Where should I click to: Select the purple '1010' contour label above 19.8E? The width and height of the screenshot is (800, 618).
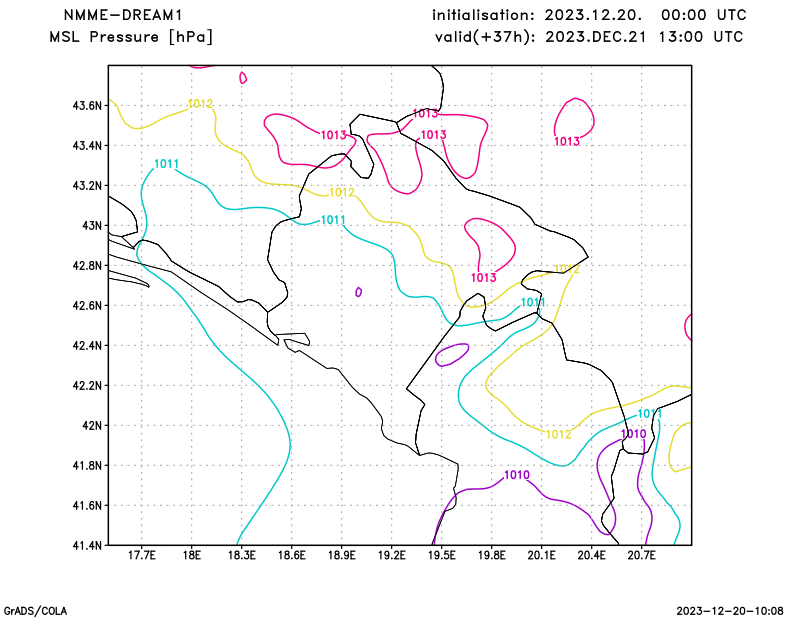click(x=517, y=475)
